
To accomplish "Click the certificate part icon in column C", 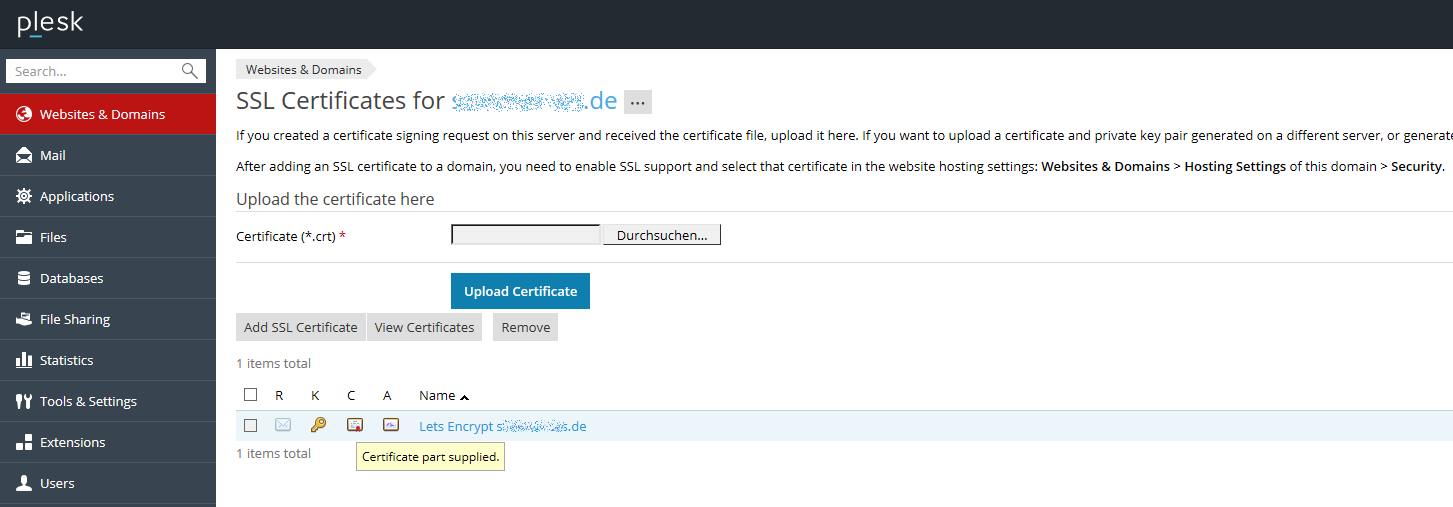I will (354, 425).
